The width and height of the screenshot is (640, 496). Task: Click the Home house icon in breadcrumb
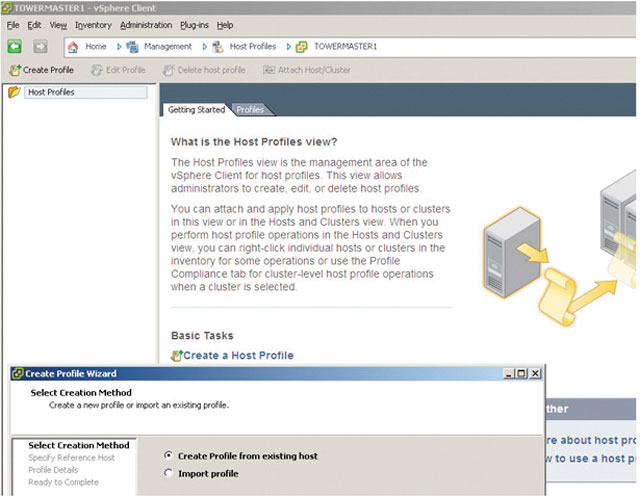73,47
